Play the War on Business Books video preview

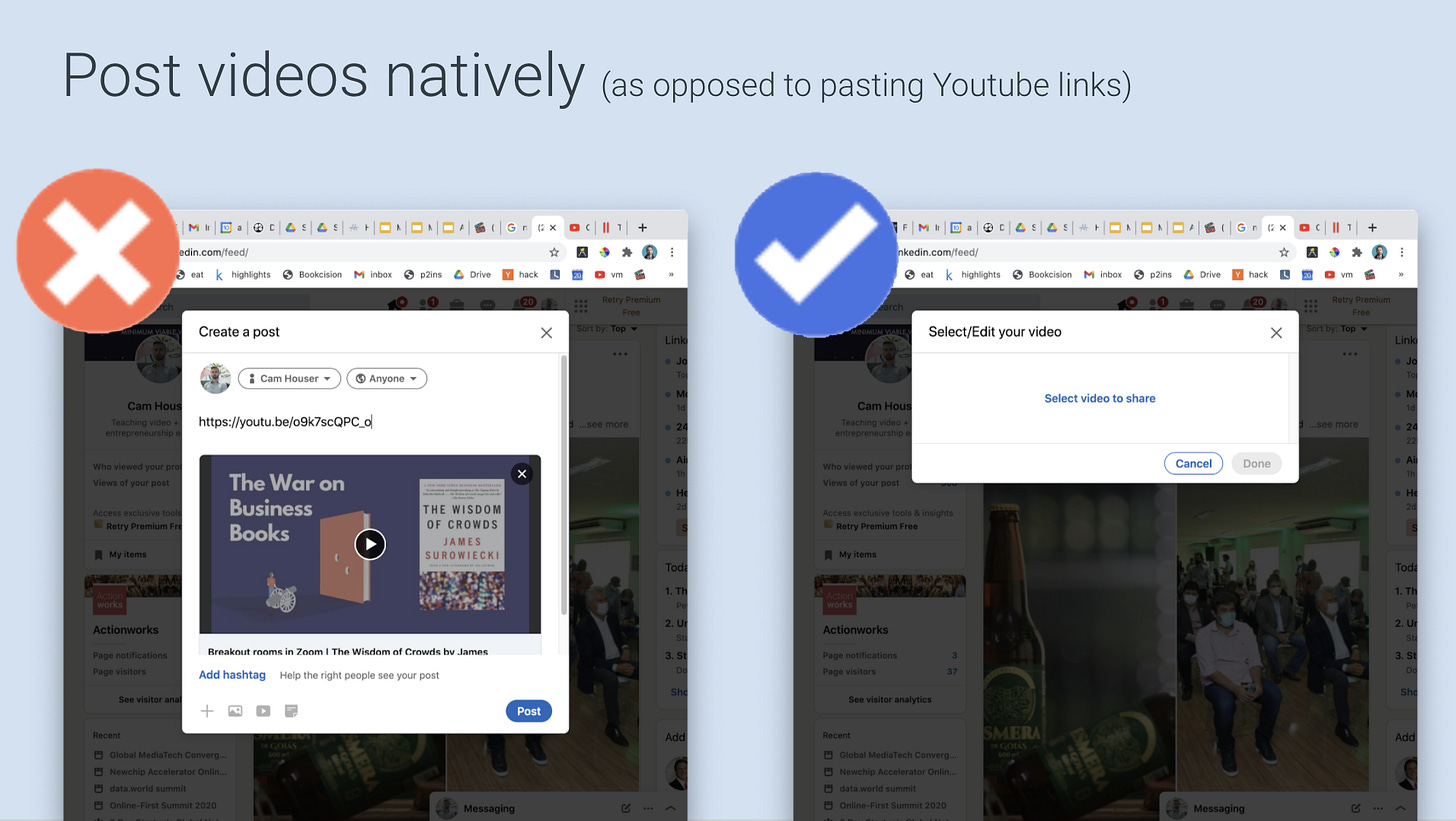(x=370, y=544)
